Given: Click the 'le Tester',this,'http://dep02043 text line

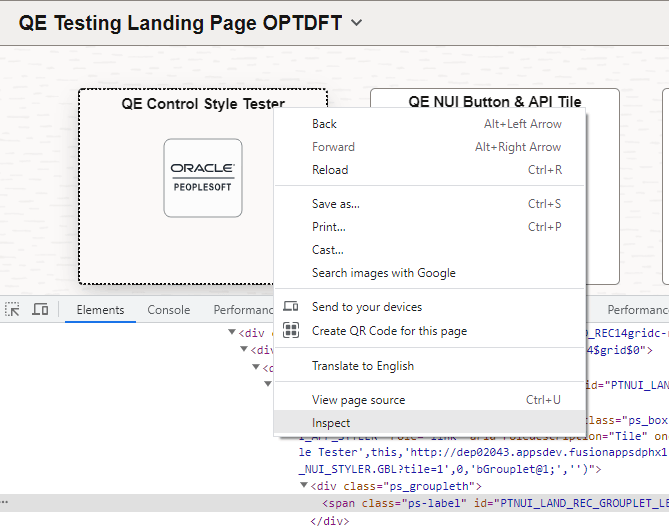Looking at the screenshot, I should tap(483, 452).
